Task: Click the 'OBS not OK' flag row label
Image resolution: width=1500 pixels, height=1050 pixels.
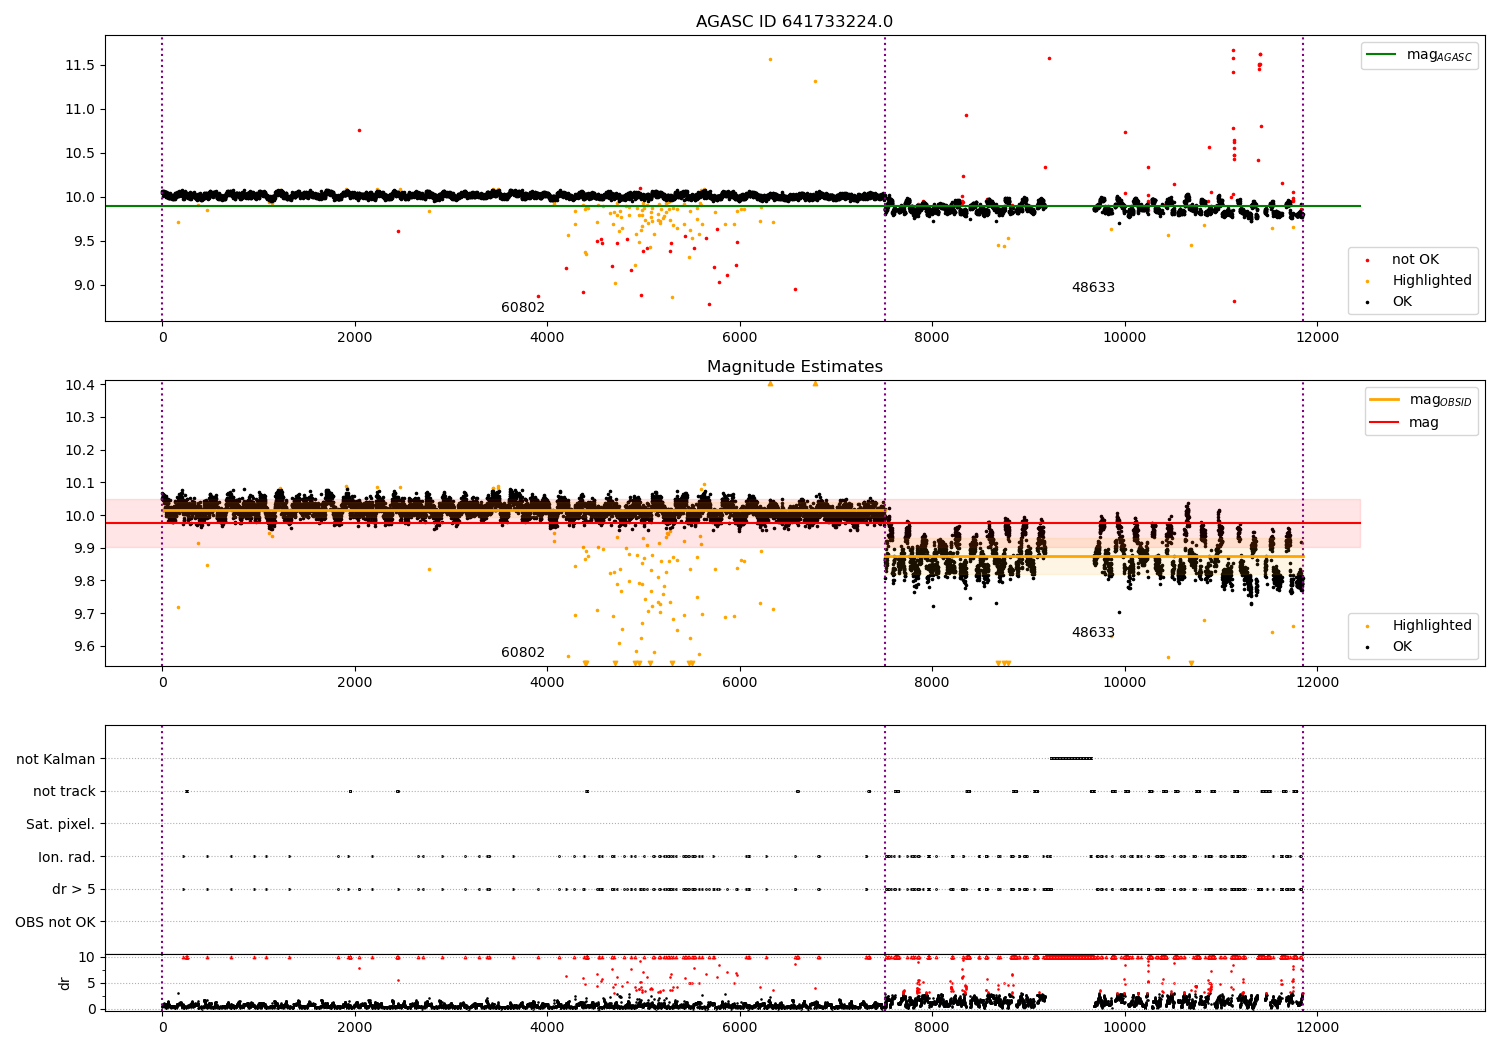Action: (56, 923)
